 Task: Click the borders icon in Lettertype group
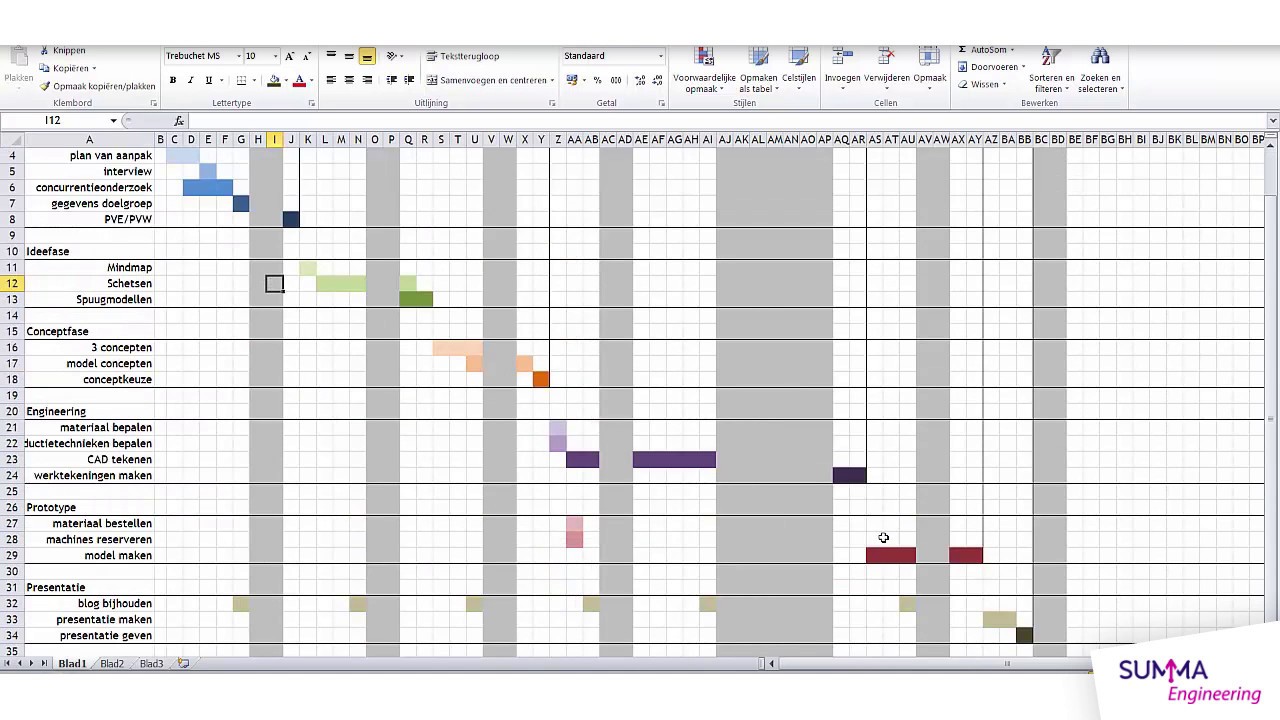(241, 80)
